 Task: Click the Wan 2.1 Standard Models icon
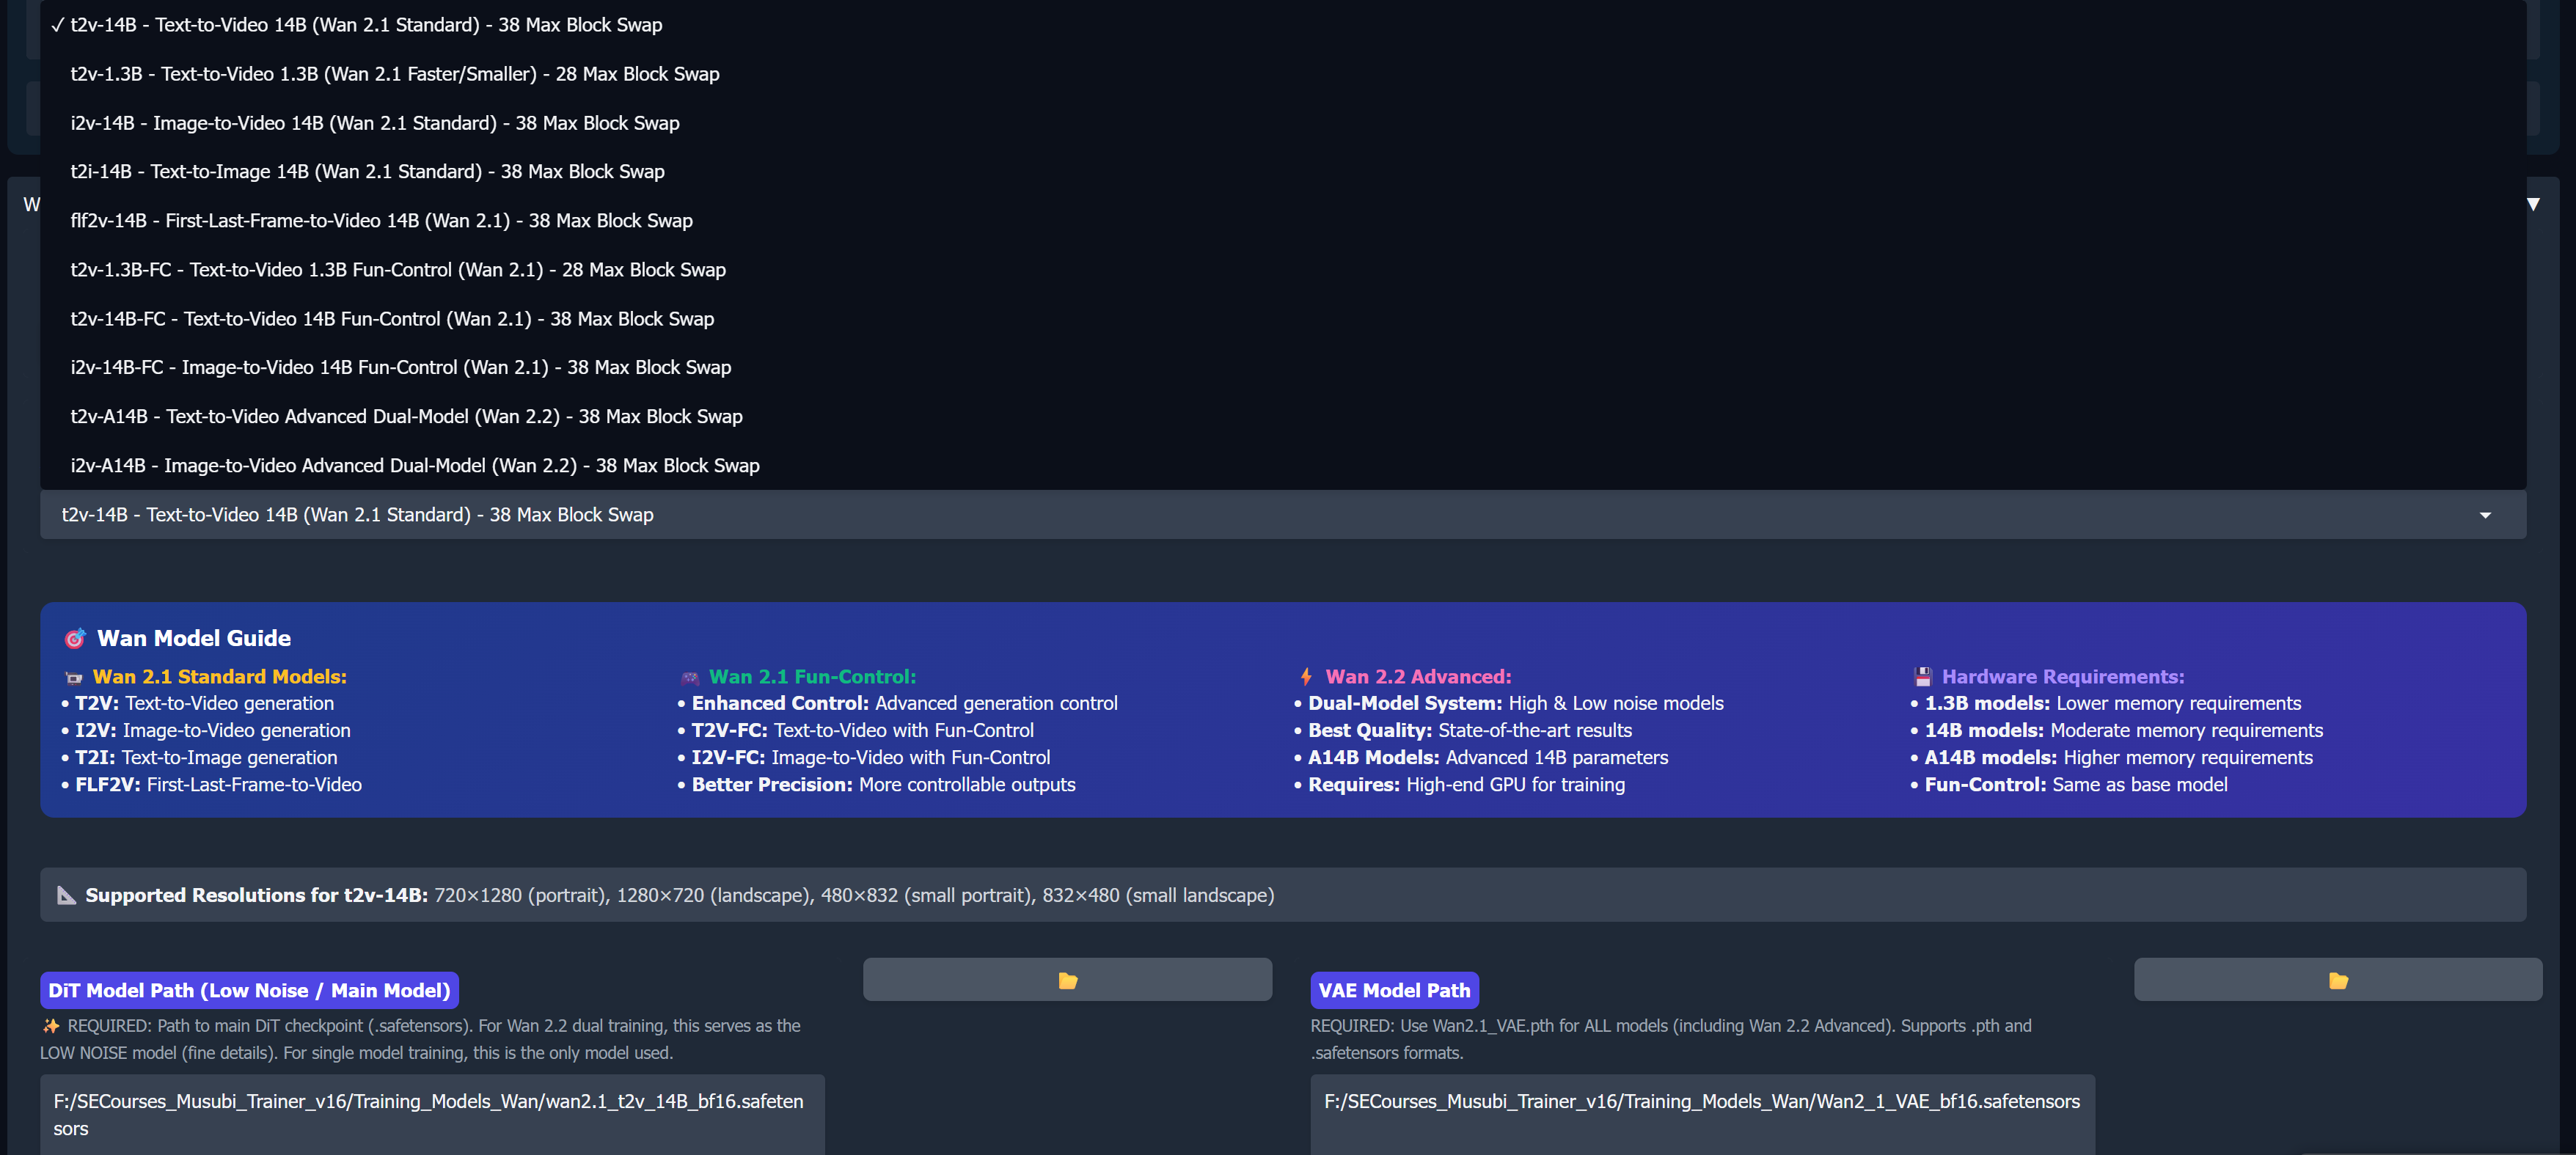pos(74,677)
